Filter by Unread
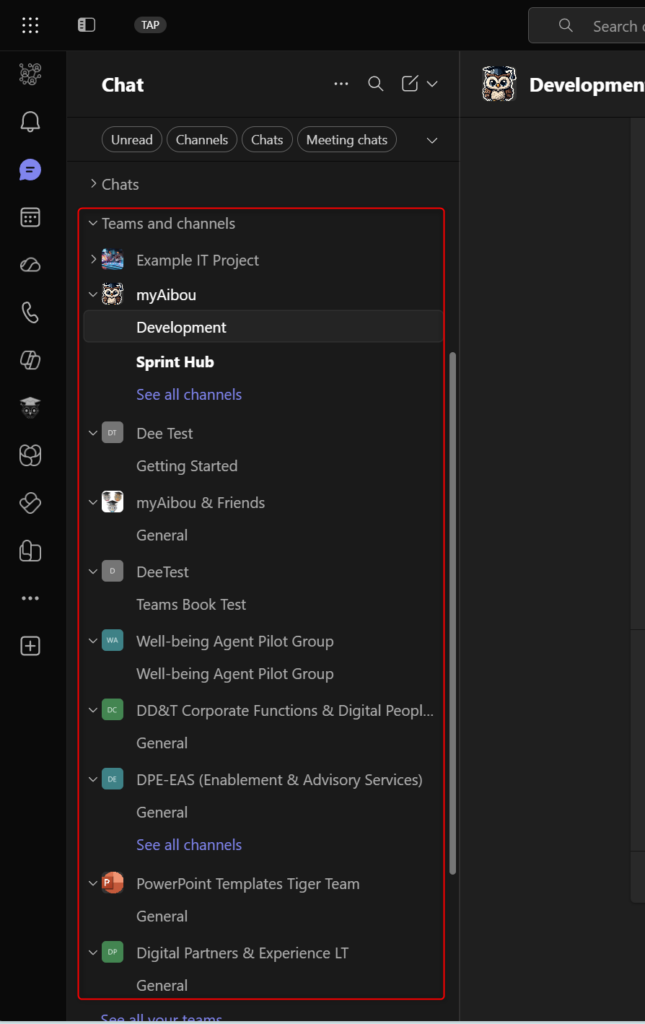645x1024 pixels. coord(132,140)
